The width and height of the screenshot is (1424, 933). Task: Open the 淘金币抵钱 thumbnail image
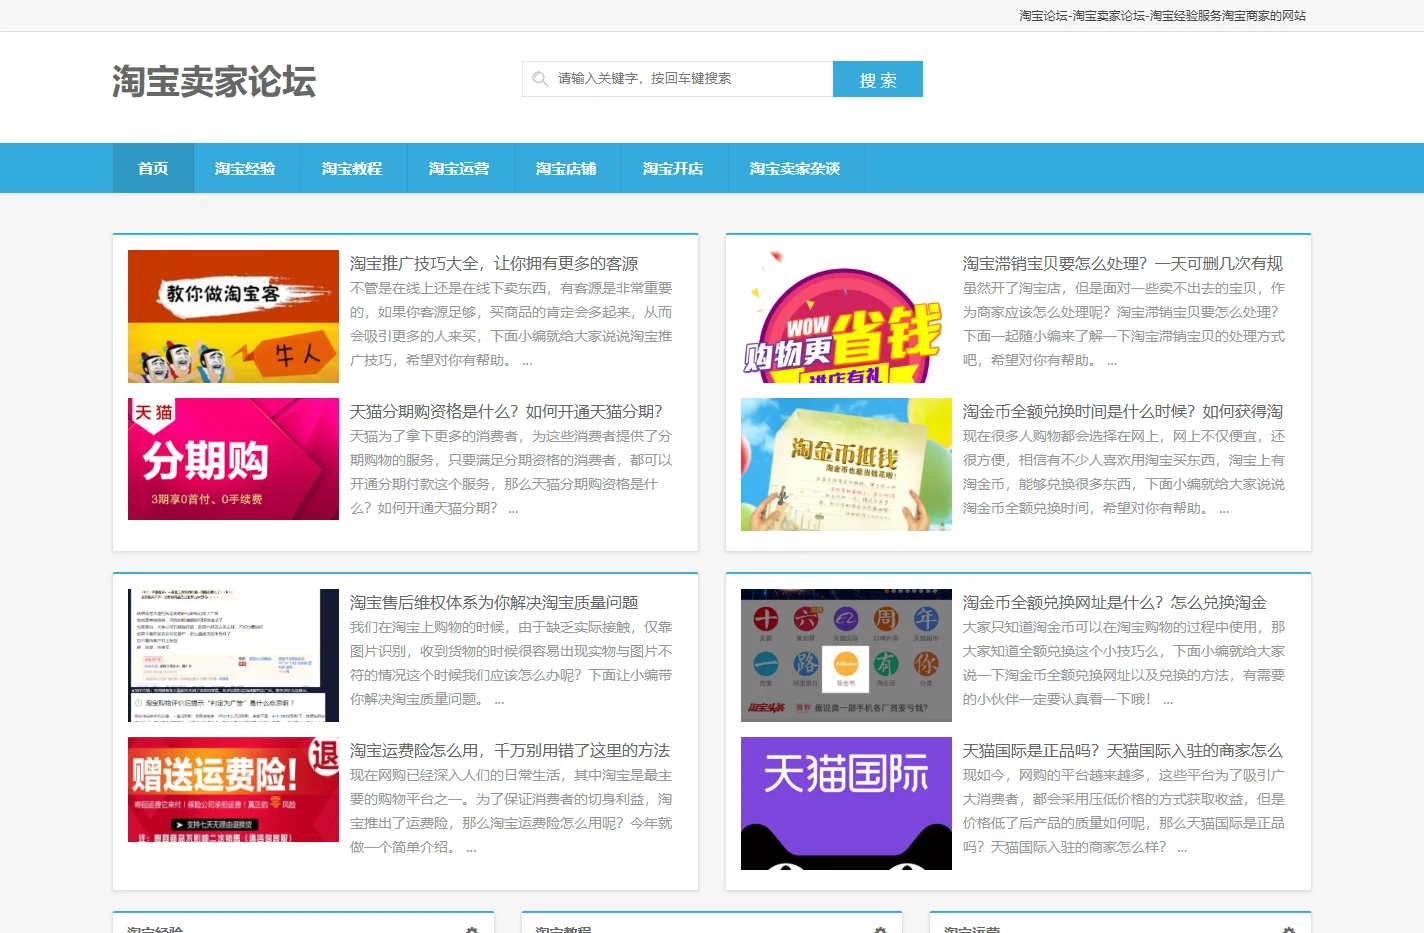846,464
